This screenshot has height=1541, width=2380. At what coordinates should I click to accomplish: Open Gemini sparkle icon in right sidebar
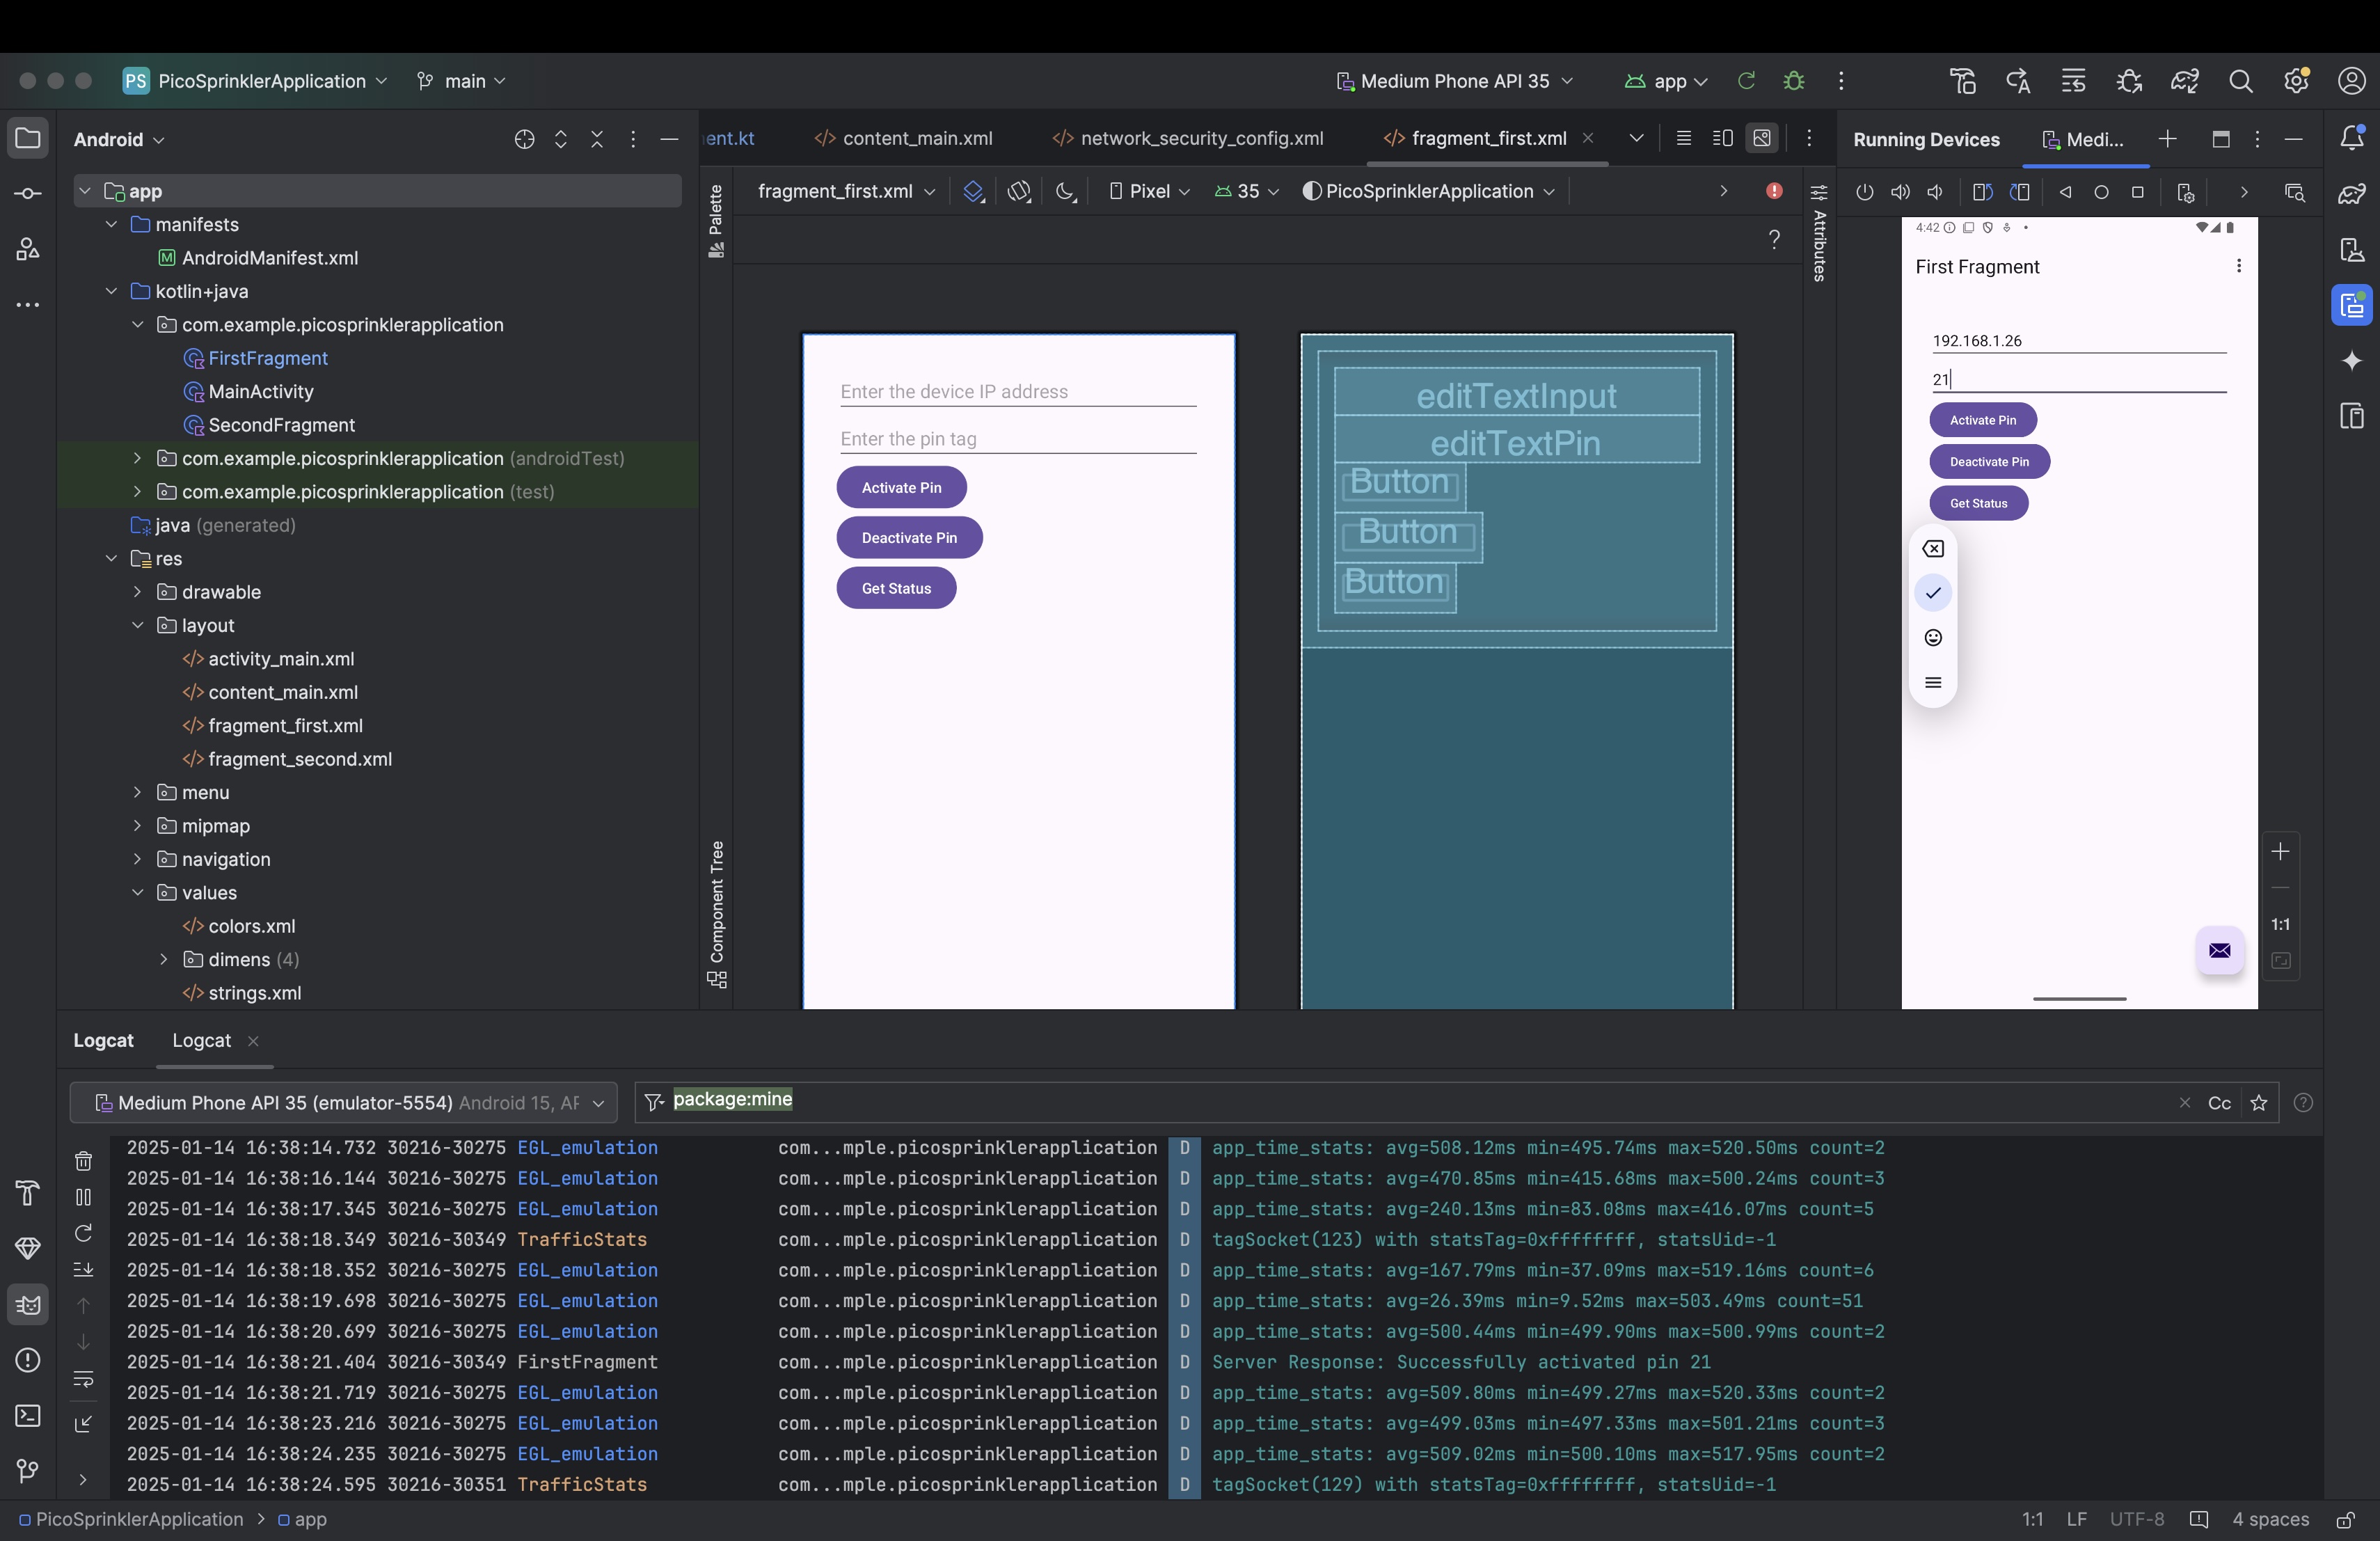(x=2352, y=361)
